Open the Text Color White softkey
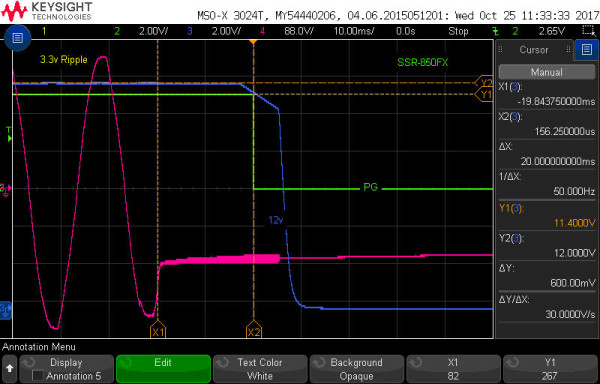The height and width of the screenshot is (384, 600). 260,369
